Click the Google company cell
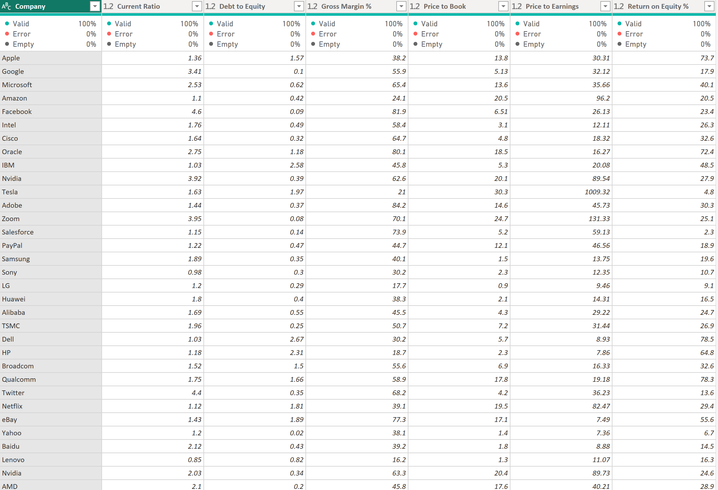 pos(50,71)
